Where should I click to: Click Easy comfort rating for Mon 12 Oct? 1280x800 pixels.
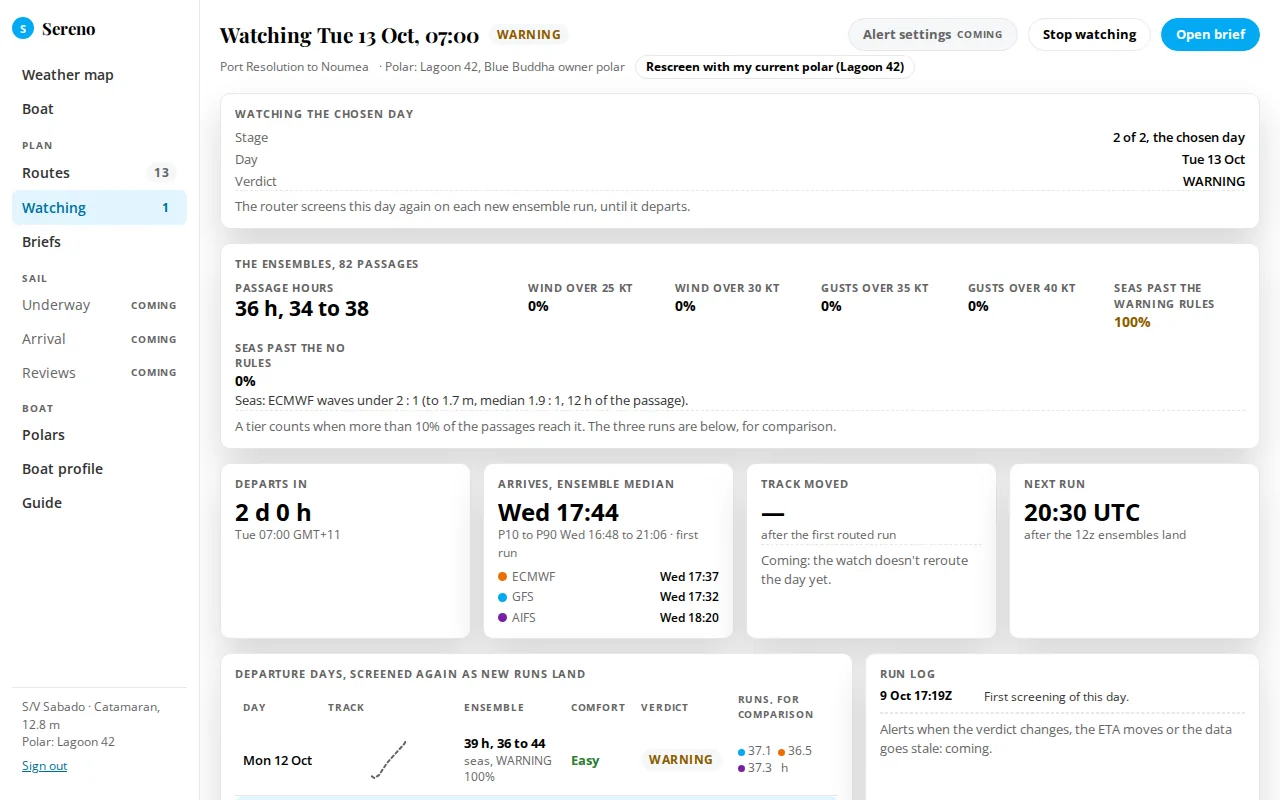coord(585,761)
